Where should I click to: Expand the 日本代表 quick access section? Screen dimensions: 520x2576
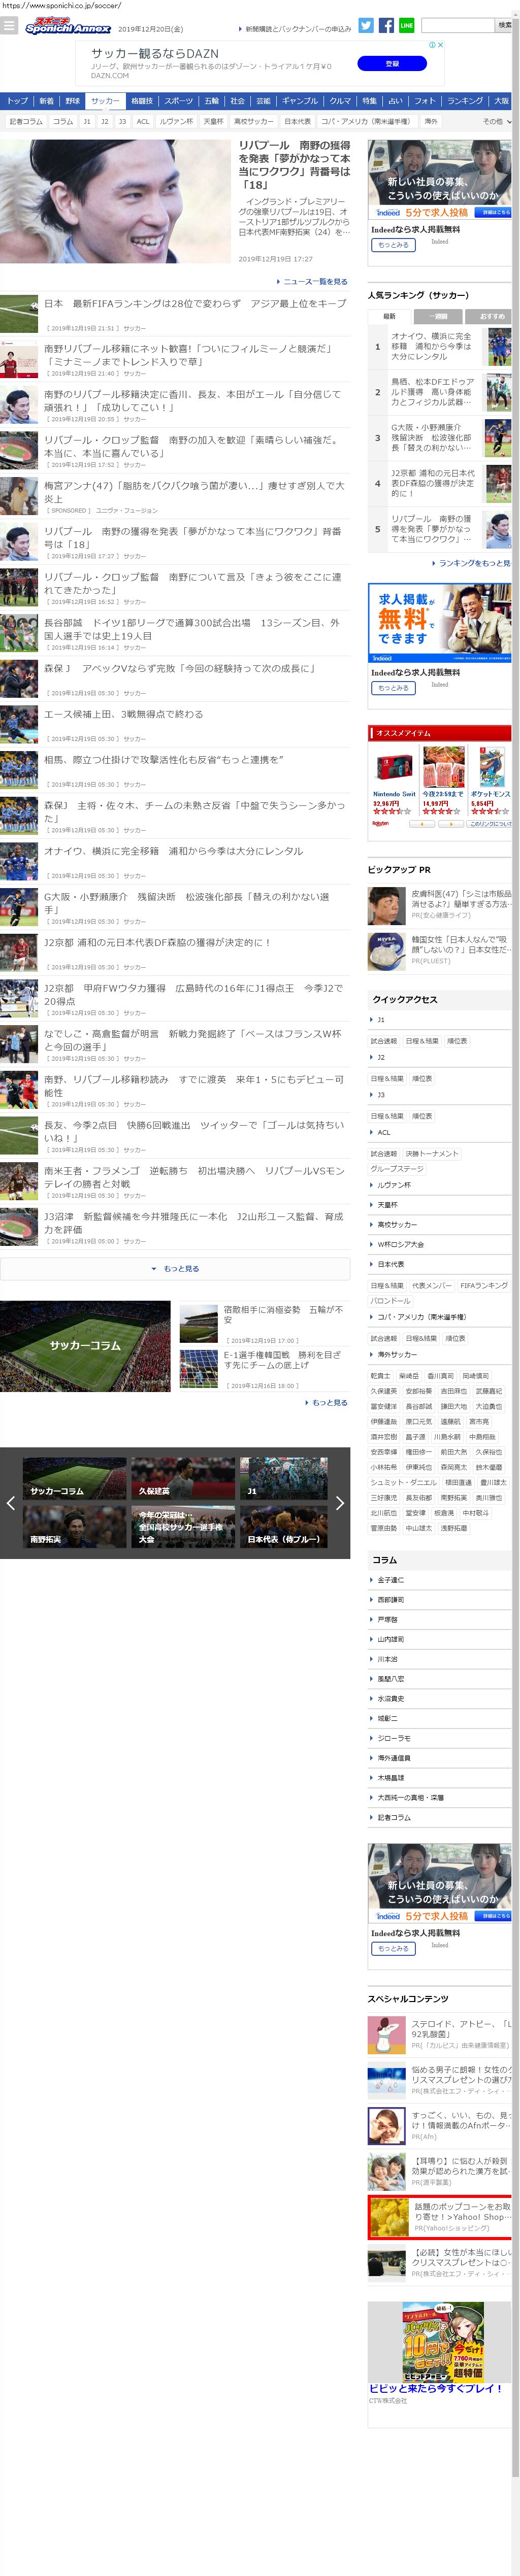coord(390,1264)
